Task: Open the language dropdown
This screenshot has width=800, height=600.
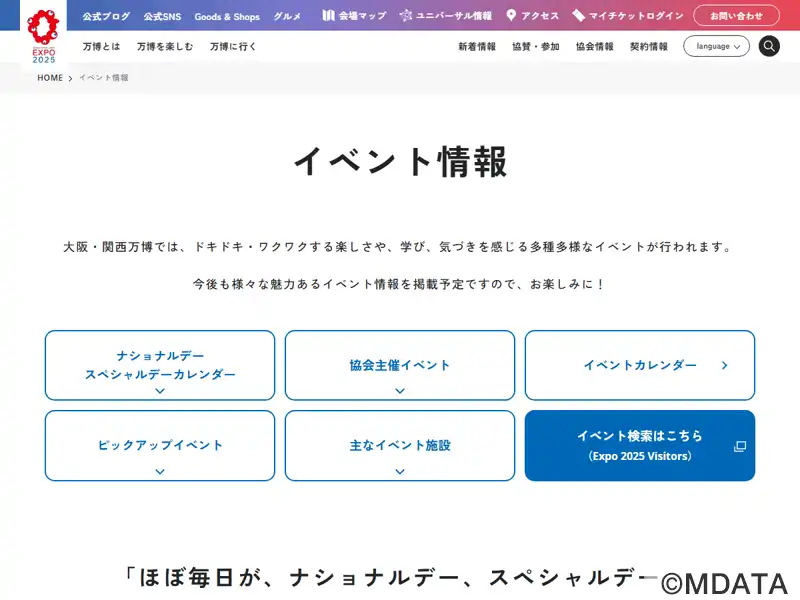Action: 716,46
